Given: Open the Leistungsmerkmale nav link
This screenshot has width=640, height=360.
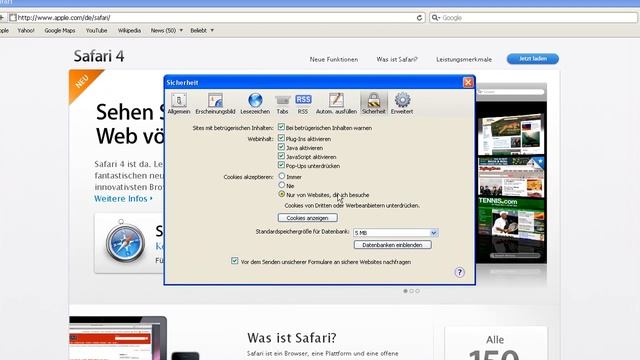Looking at the screenshot, I should tap(464, 59).
